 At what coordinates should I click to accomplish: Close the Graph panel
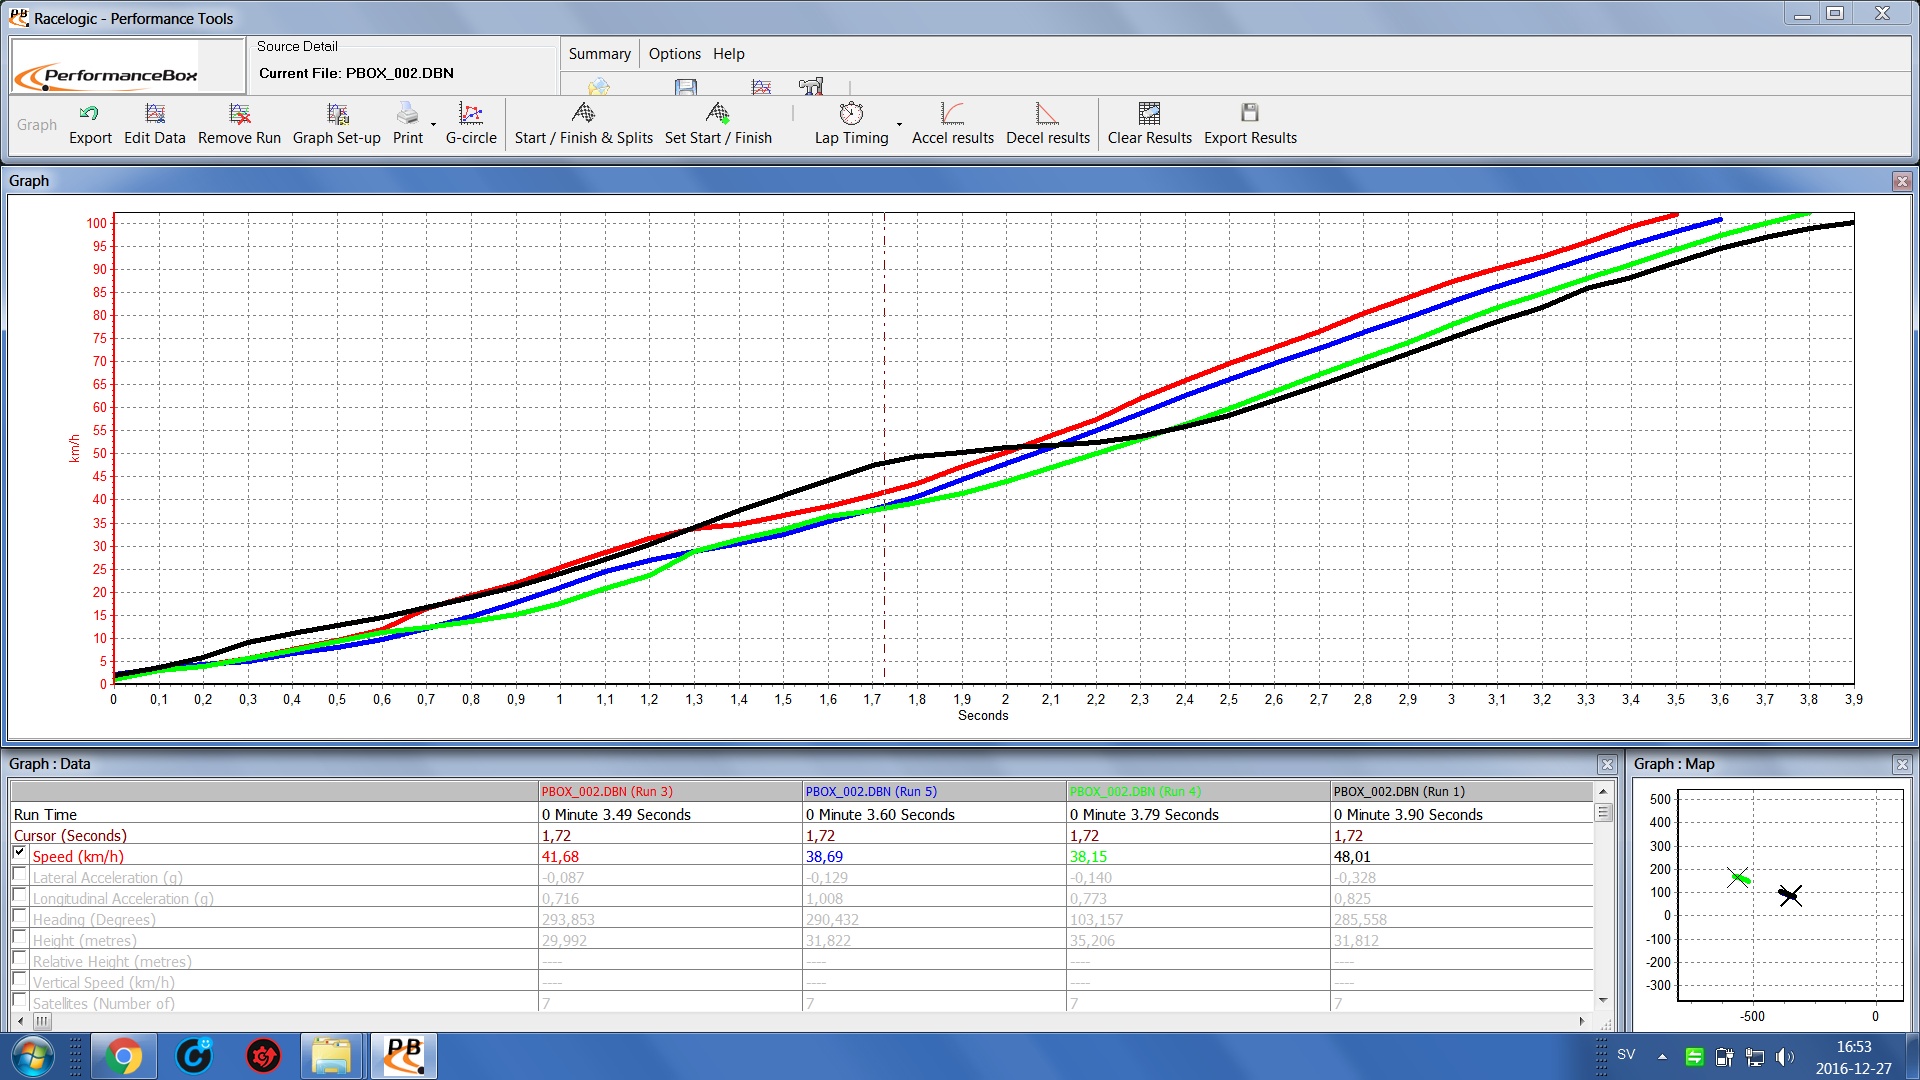tap(1902, 181)
